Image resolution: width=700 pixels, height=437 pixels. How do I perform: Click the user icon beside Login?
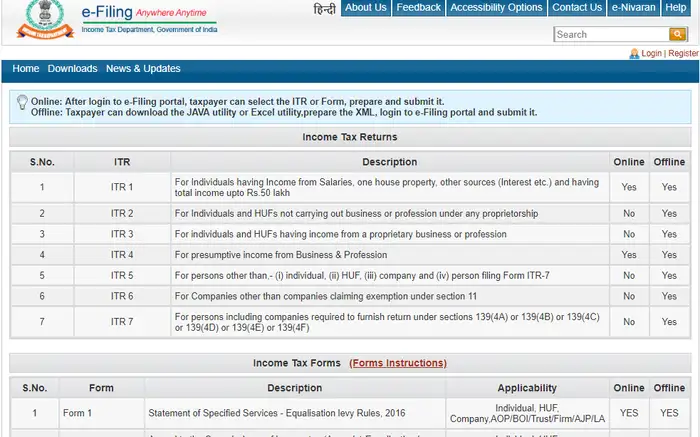click(634, 53)
